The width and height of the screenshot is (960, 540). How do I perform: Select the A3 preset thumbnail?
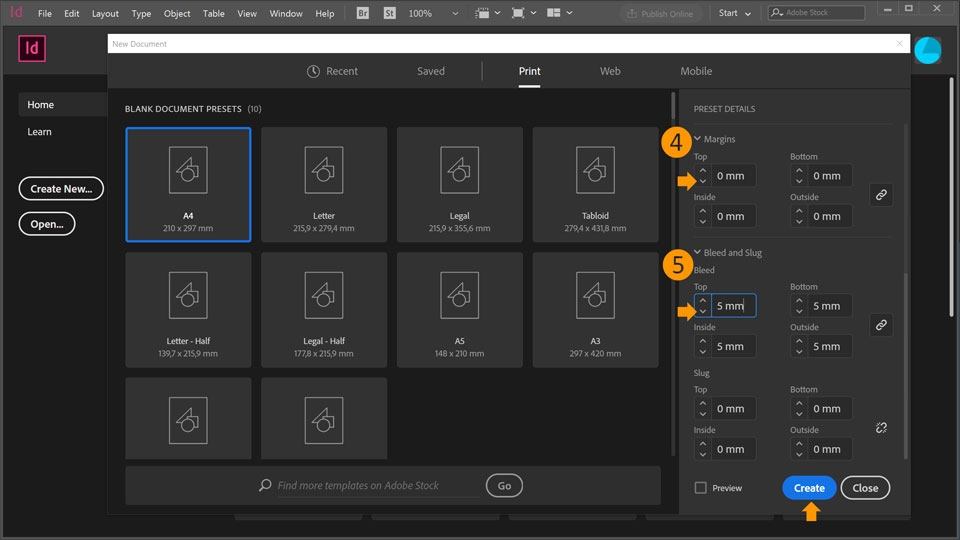[595, 310]
